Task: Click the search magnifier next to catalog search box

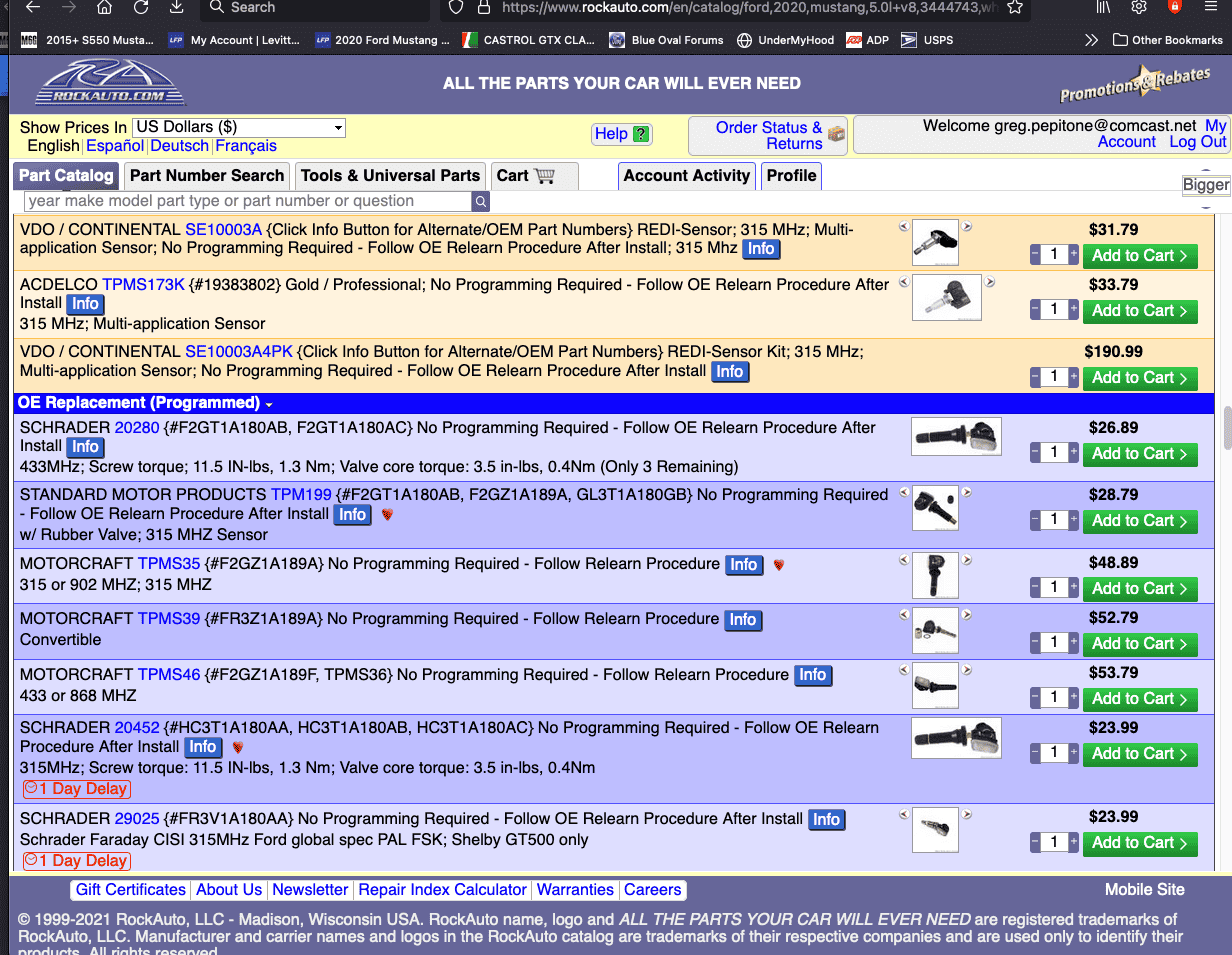Action: [481, 201]
